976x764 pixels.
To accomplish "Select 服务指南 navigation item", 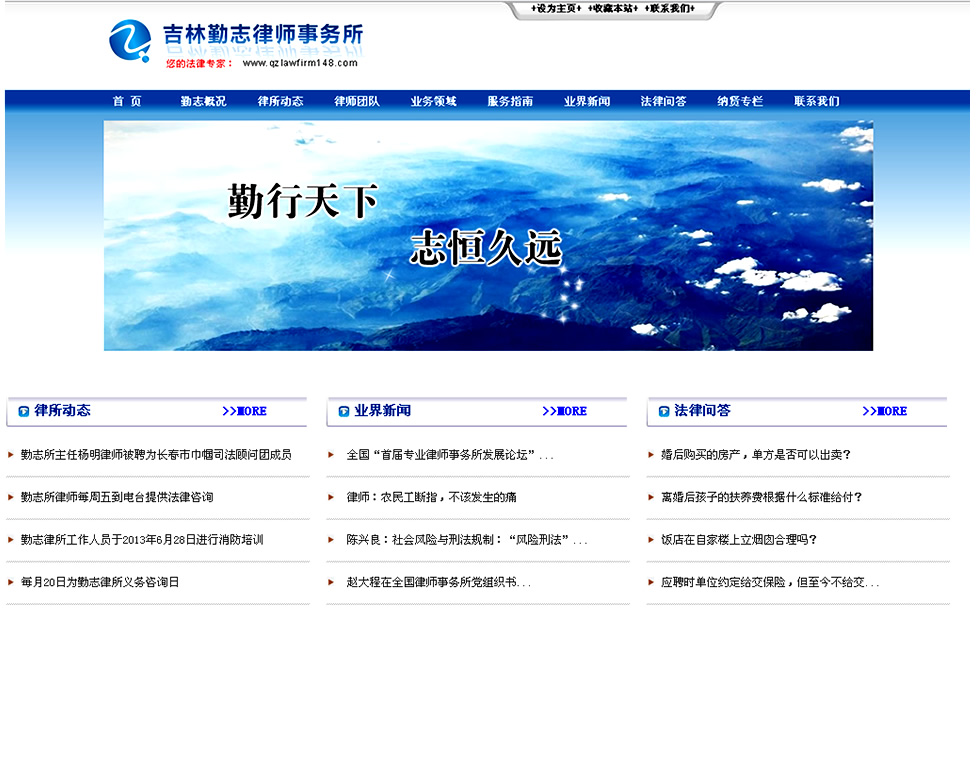I will (x=510, y=101).
